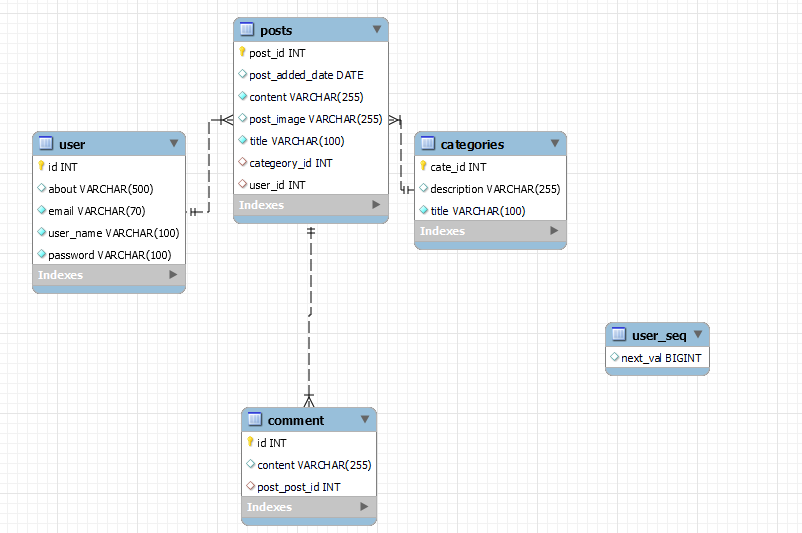Image resolution: width=802 pixels, height=533 pixels.
Task: Click the post_post_id foreign key icon
Action: (251, 486)
